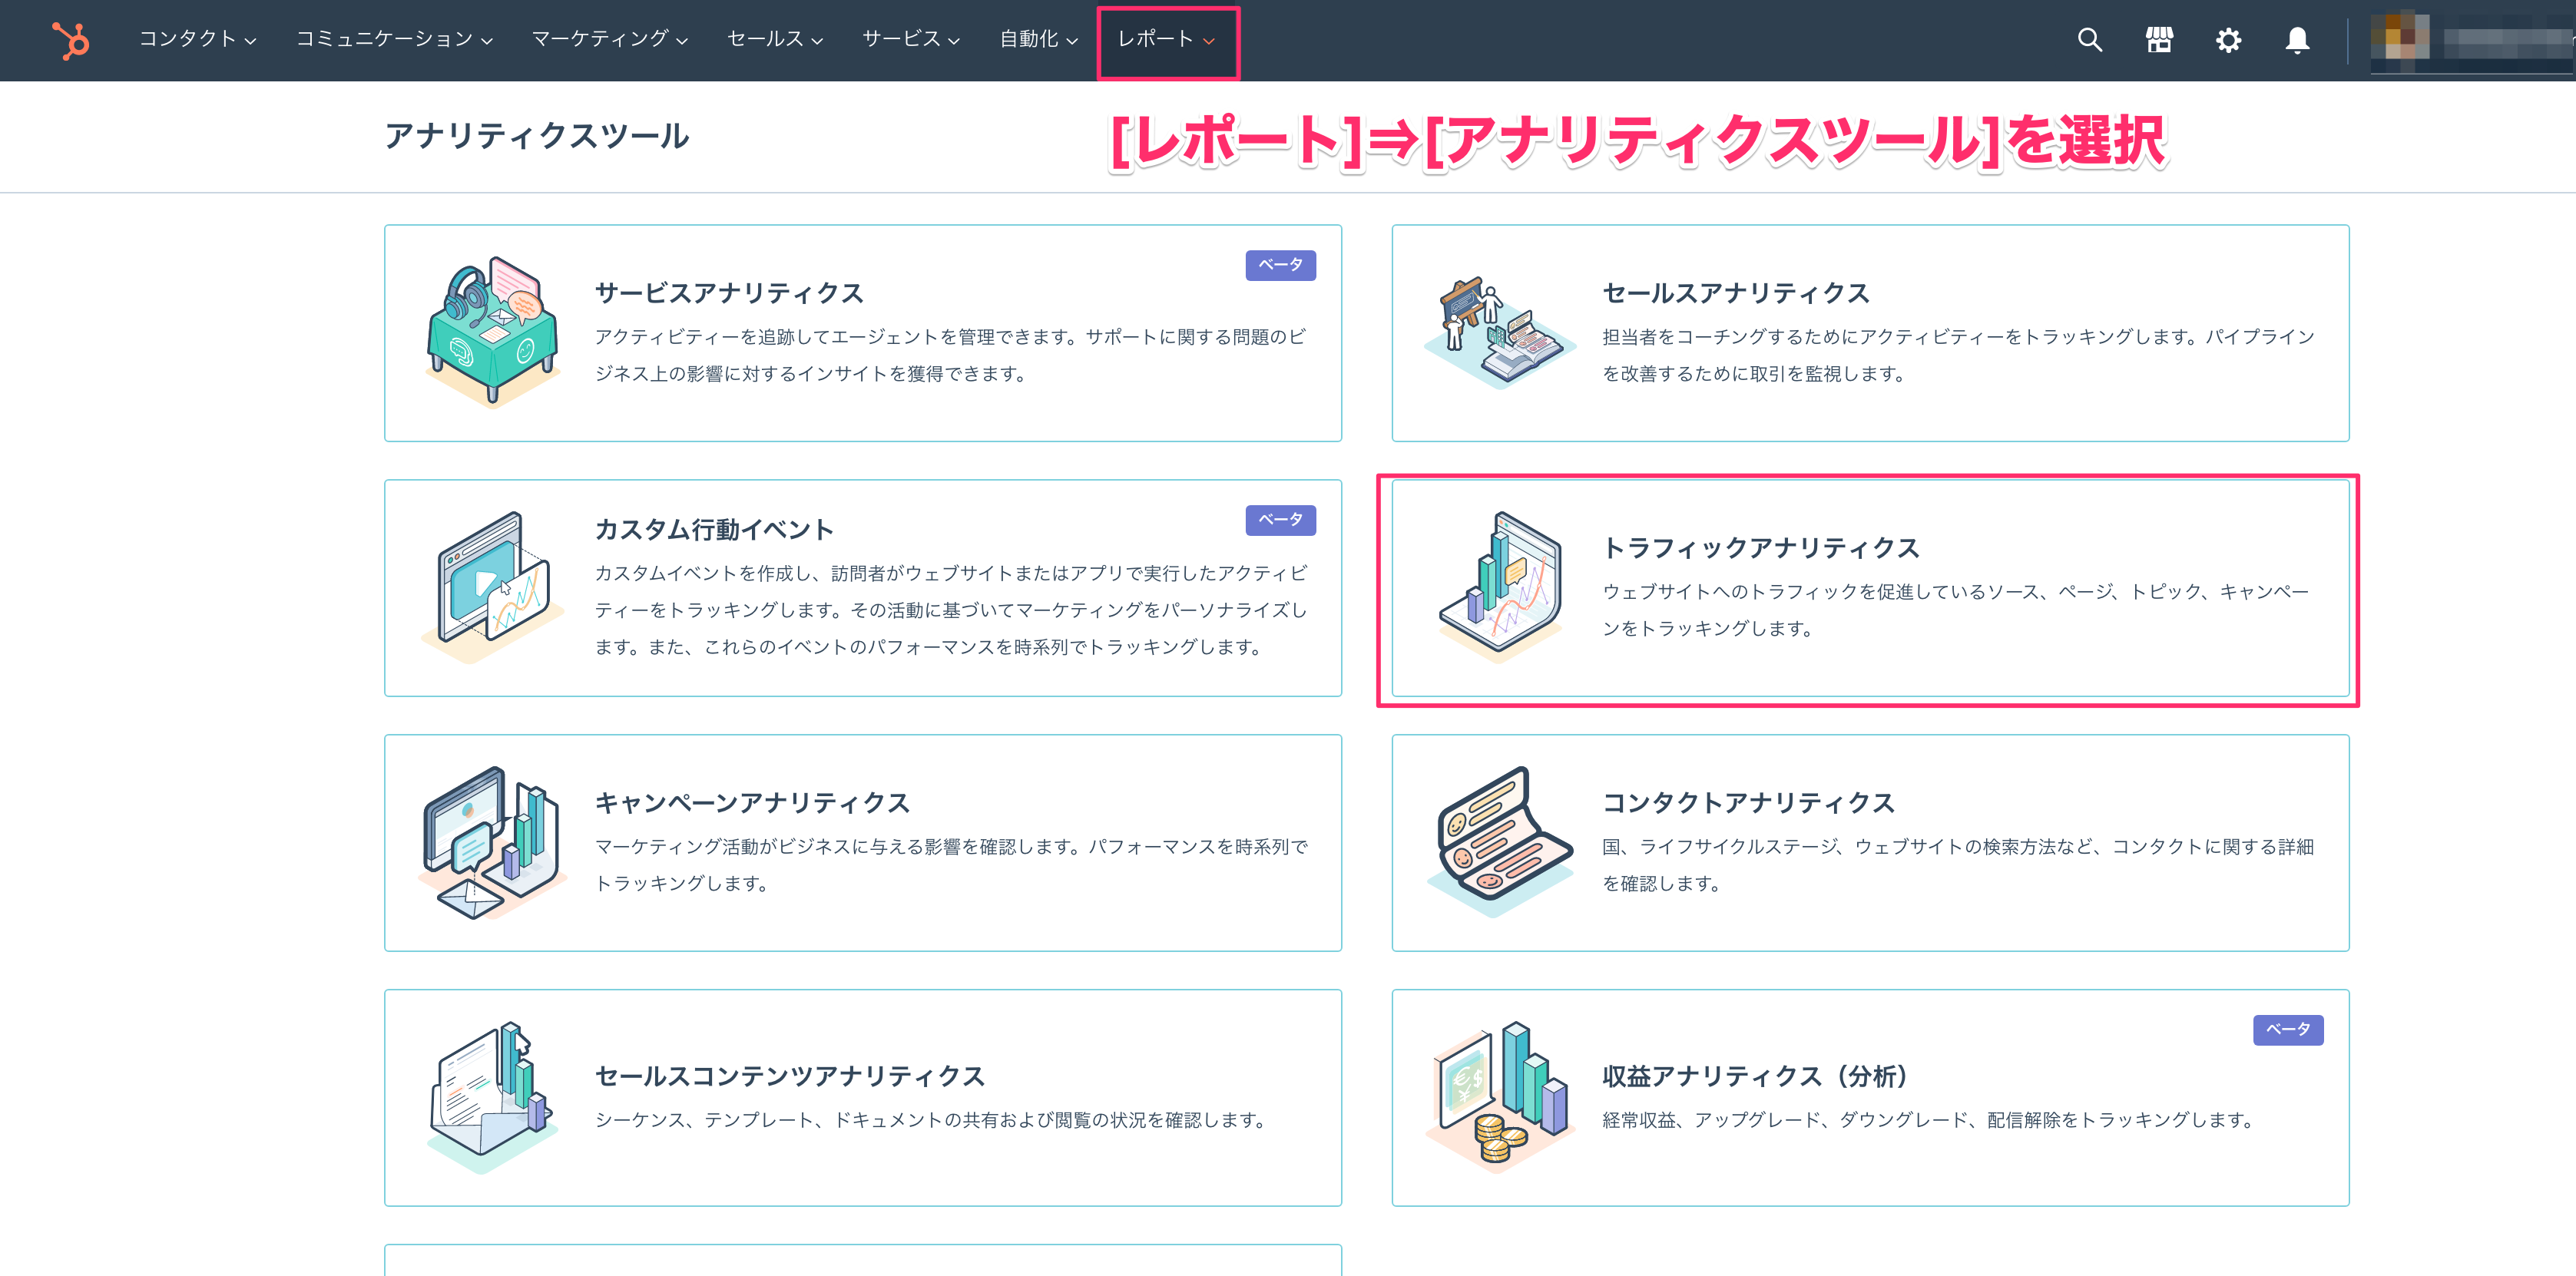Screen dimensions: 2576x1276
Task: Click the 収益アナリティクス coins illustration
Action: point(1499,1097)
